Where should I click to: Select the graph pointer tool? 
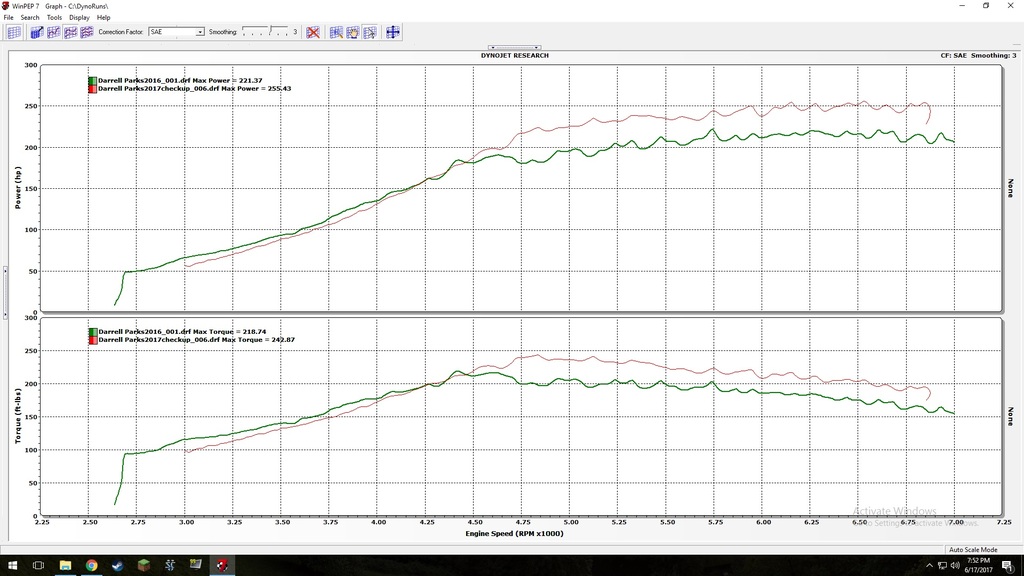[371, 31]
